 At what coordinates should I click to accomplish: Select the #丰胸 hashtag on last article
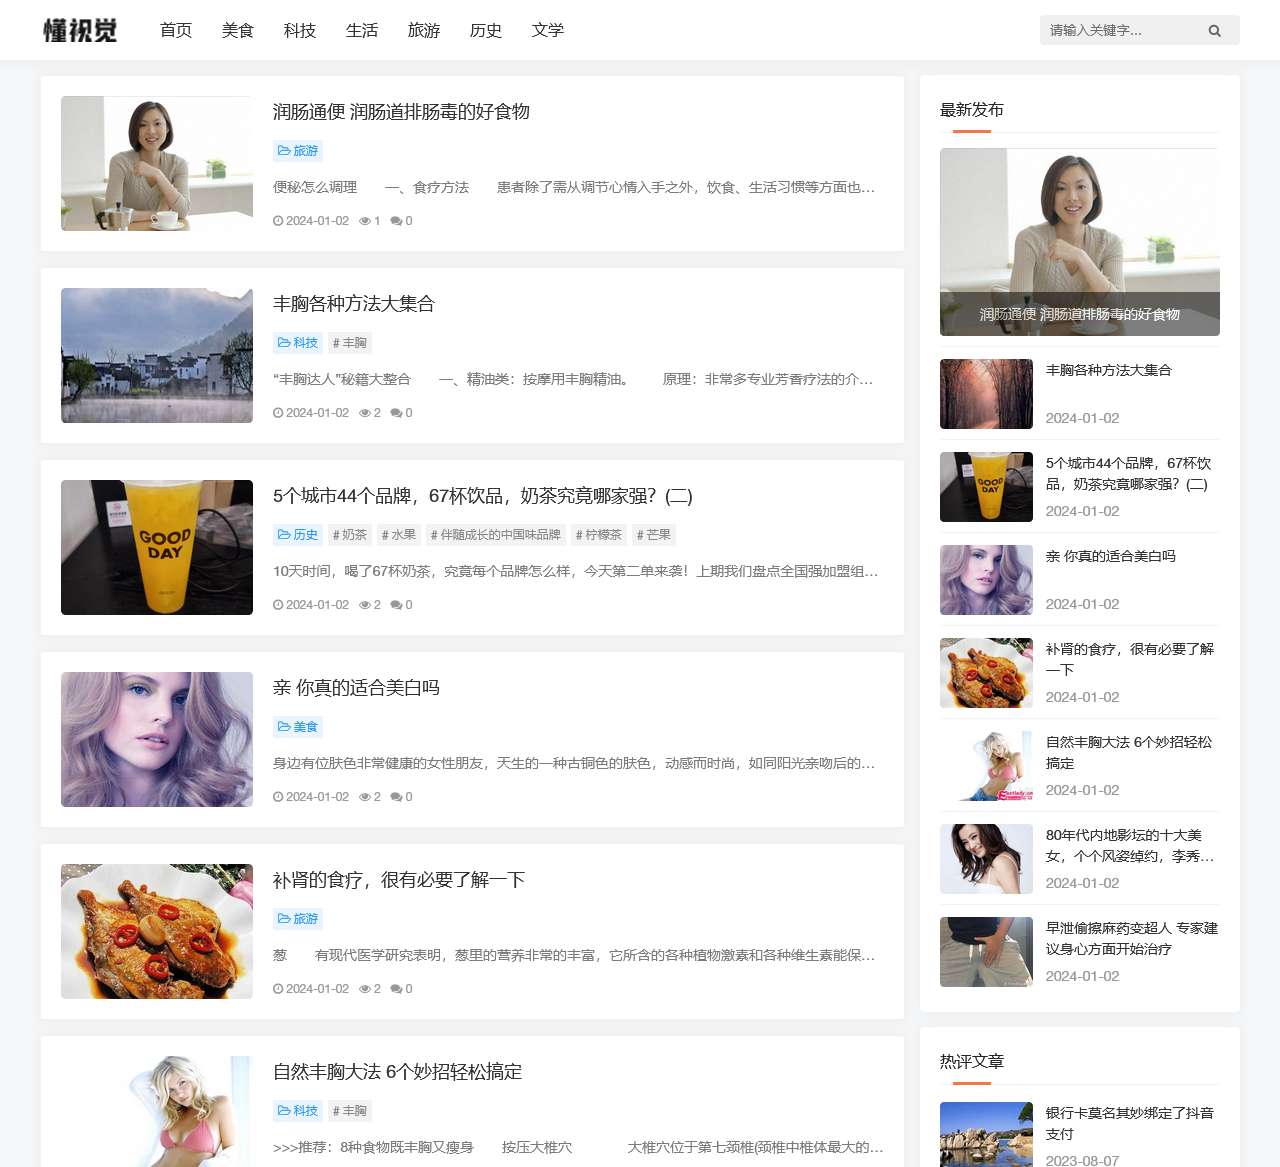[x=350, y=1110]
